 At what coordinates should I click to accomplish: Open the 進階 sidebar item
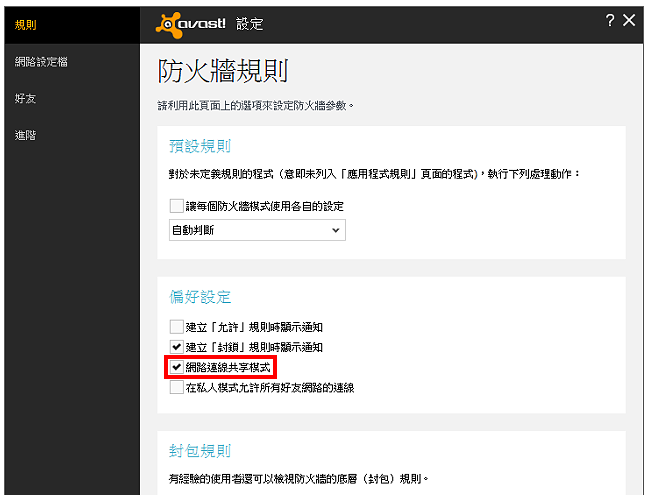click(x=25, y=135)
